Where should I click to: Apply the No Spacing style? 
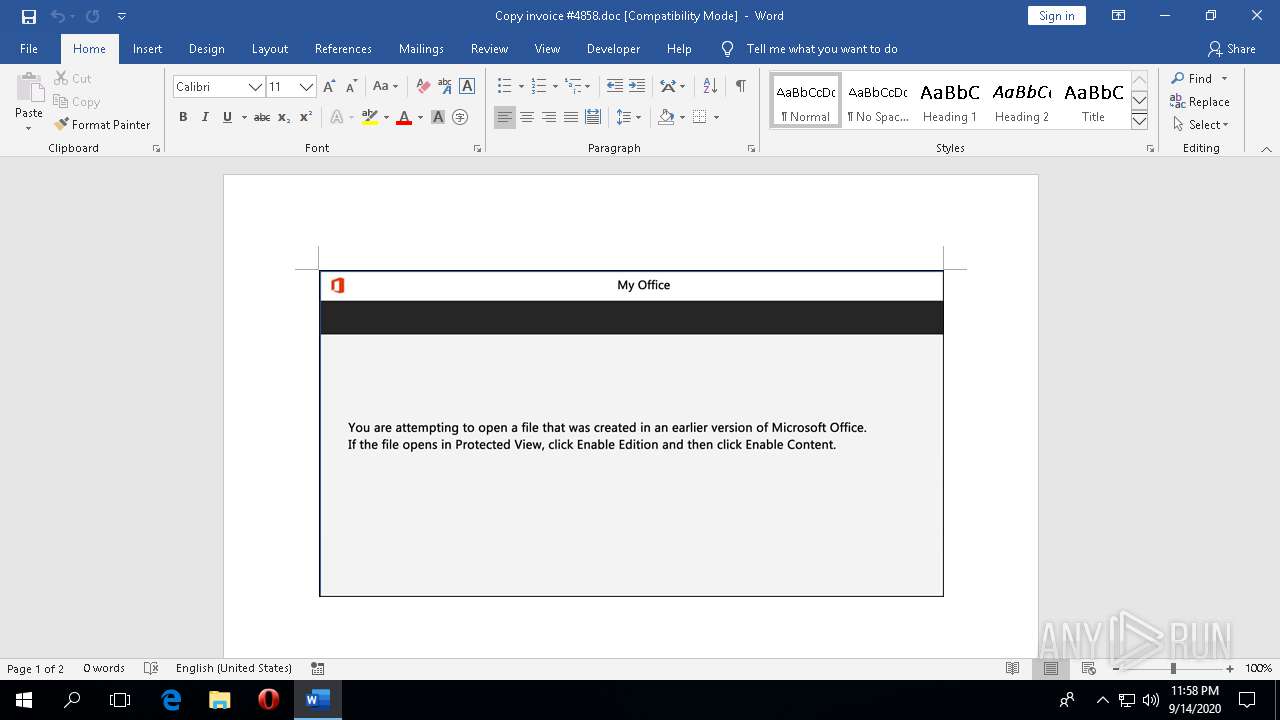878,101
